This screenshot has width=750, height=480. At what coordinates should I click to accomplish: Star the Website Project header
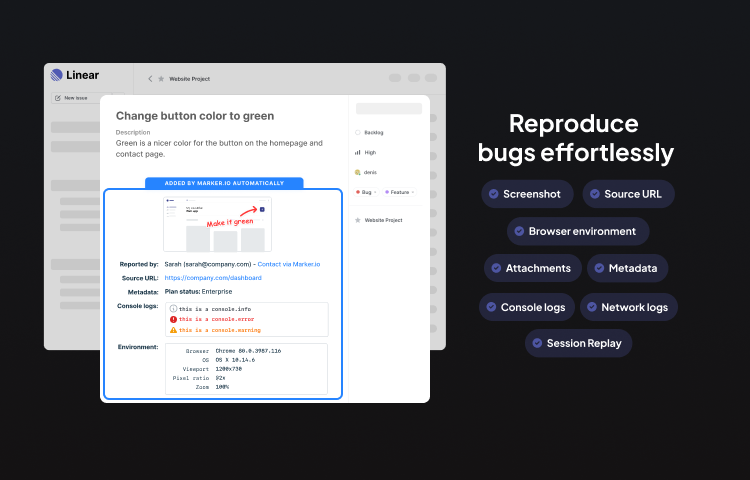tap(161, 79)
